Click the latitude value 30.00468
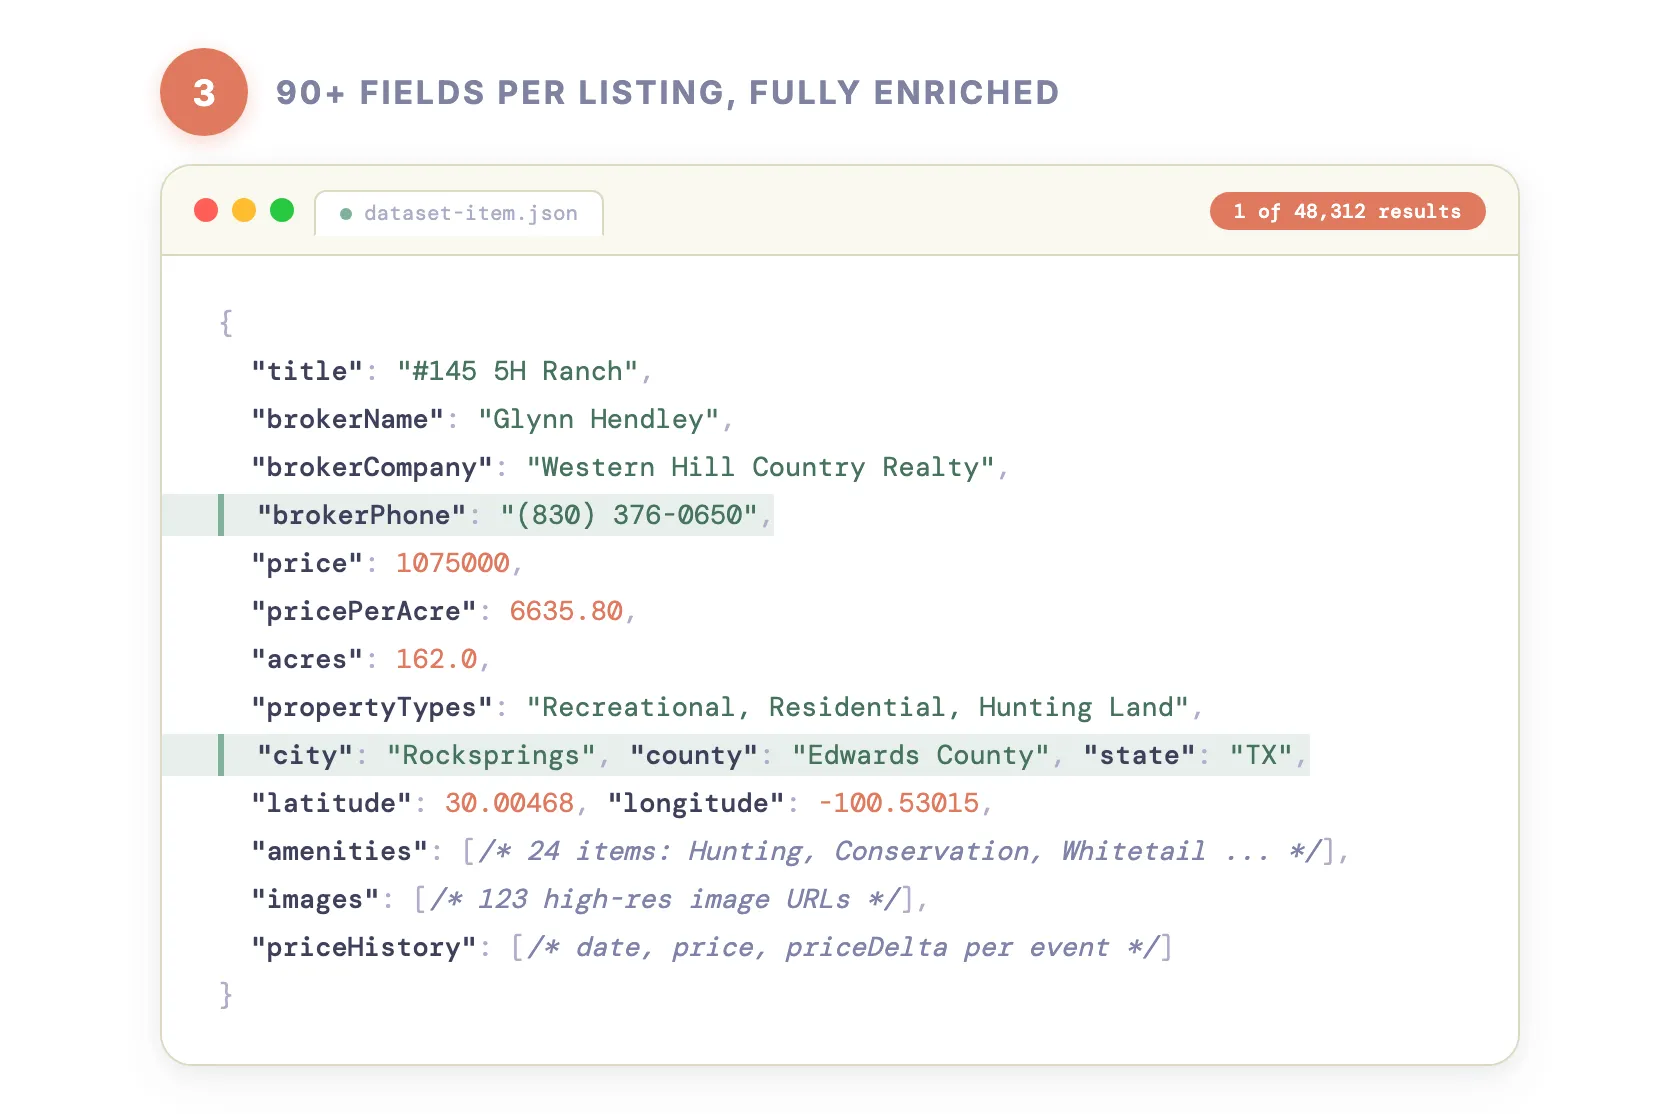 (x=506, y=803)
